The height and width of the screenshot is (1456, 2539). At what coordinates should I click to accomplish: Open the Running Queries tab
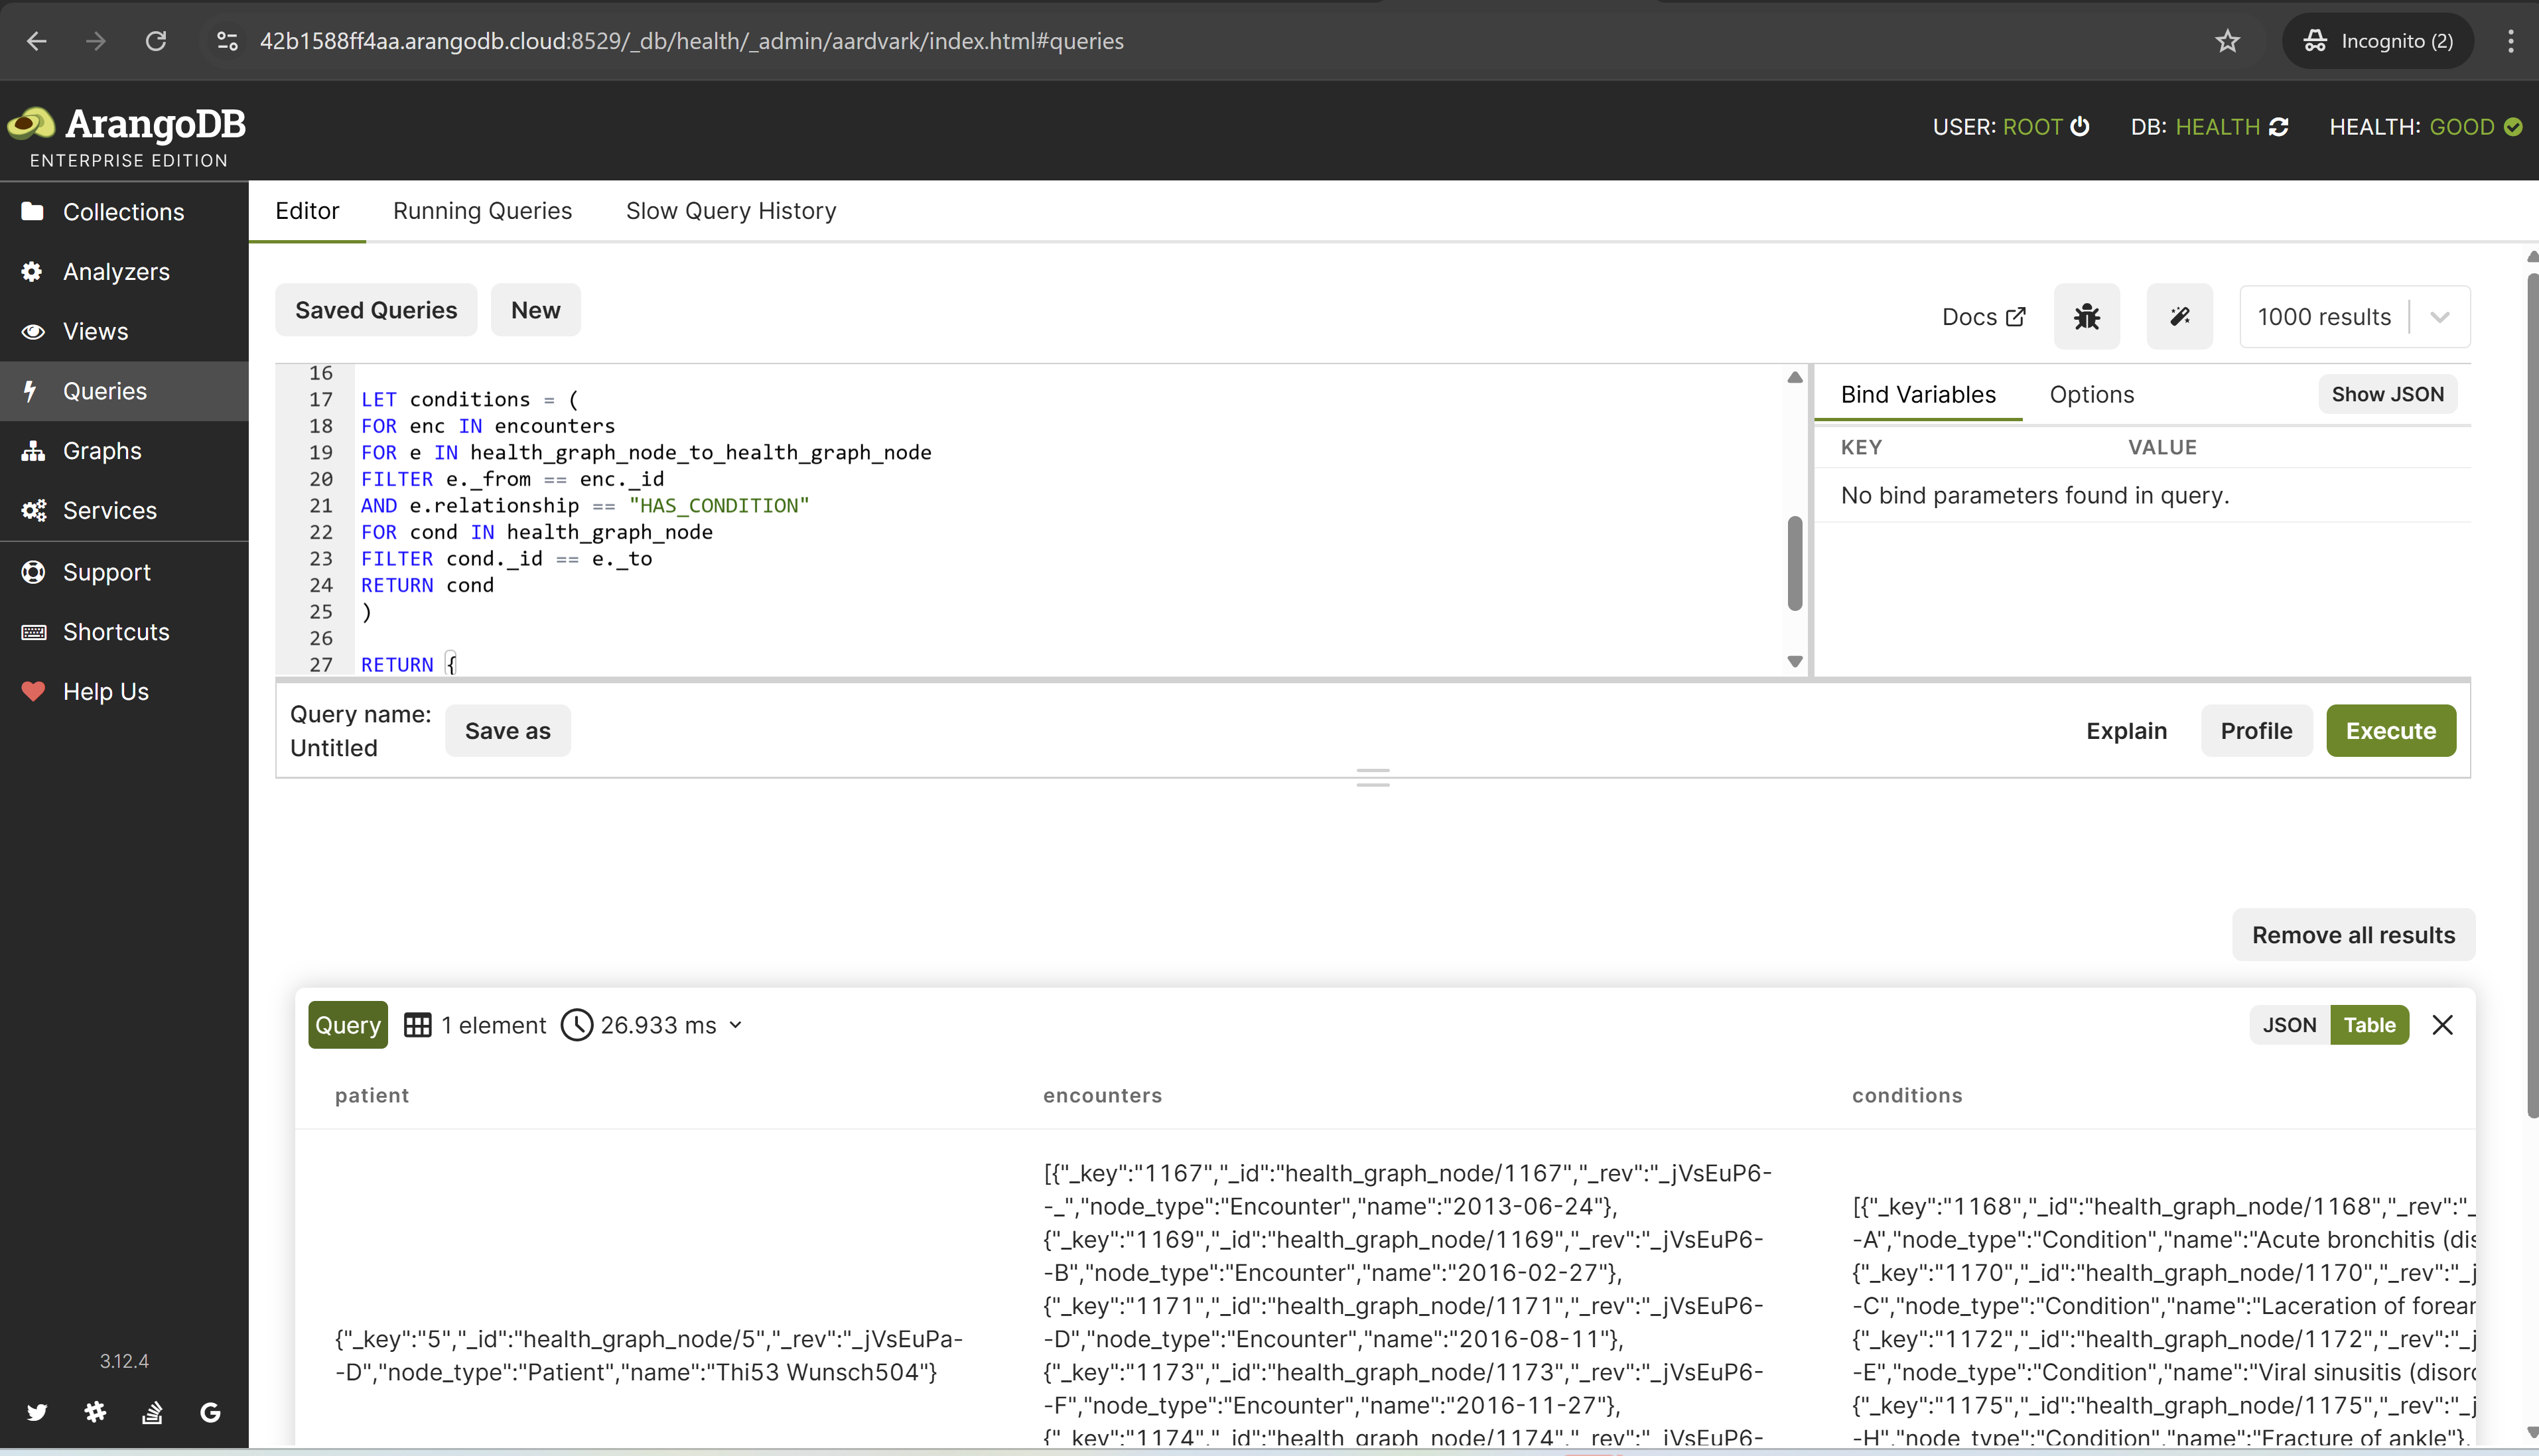click(x=482, y=211)
